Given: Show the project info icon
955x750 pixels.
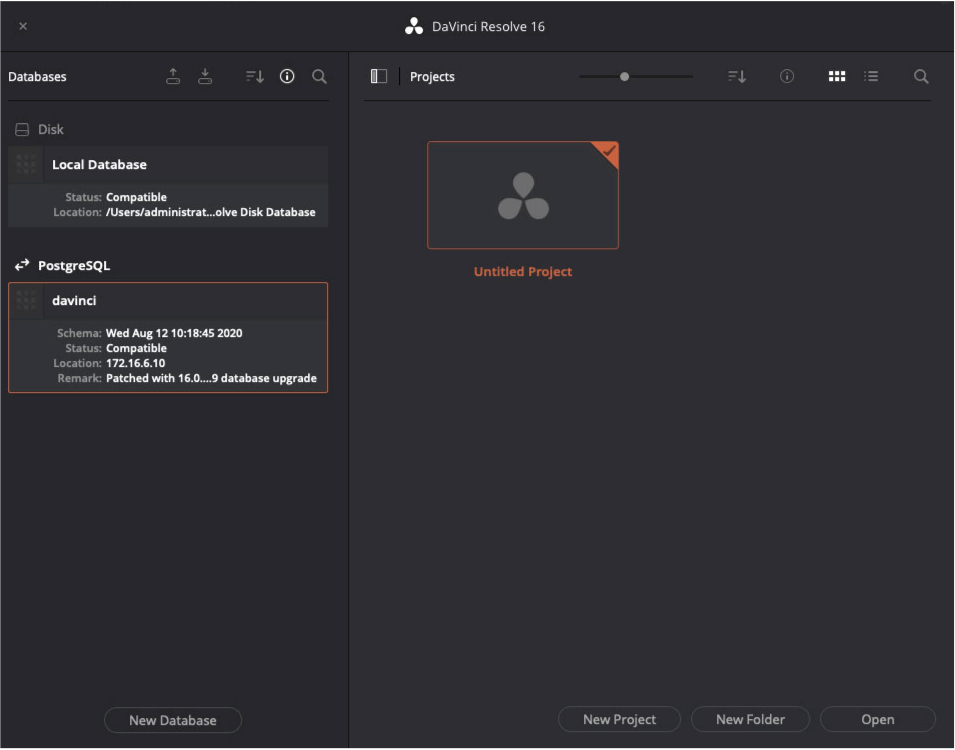Looking at the screenshot, I should (787, 76).
